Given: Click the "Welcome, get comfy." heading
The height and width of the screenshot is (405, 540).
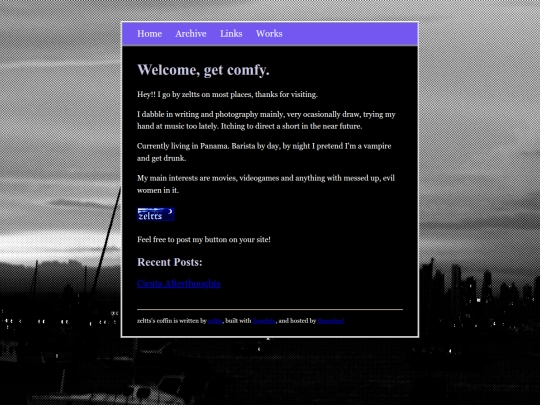Looking at the screenshot, I should click(x=203, y=70).
